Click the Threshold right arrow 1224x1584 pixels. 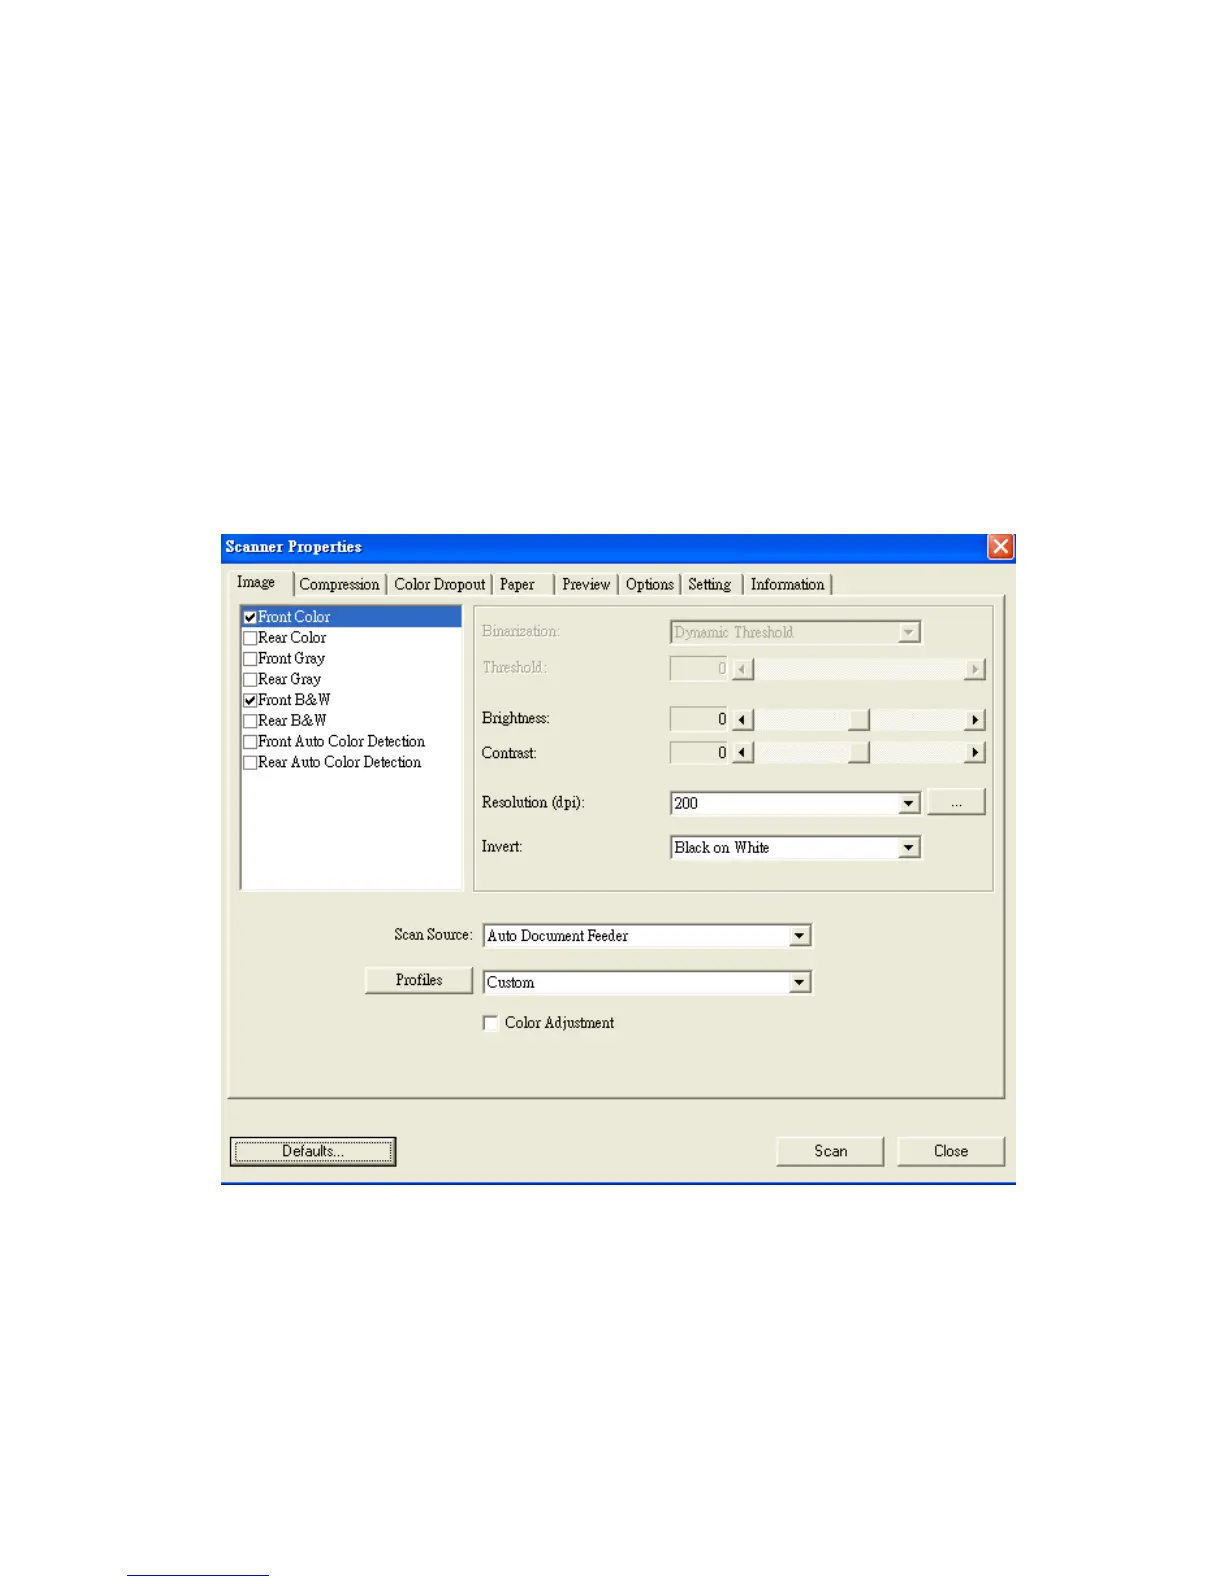point(975,669)
